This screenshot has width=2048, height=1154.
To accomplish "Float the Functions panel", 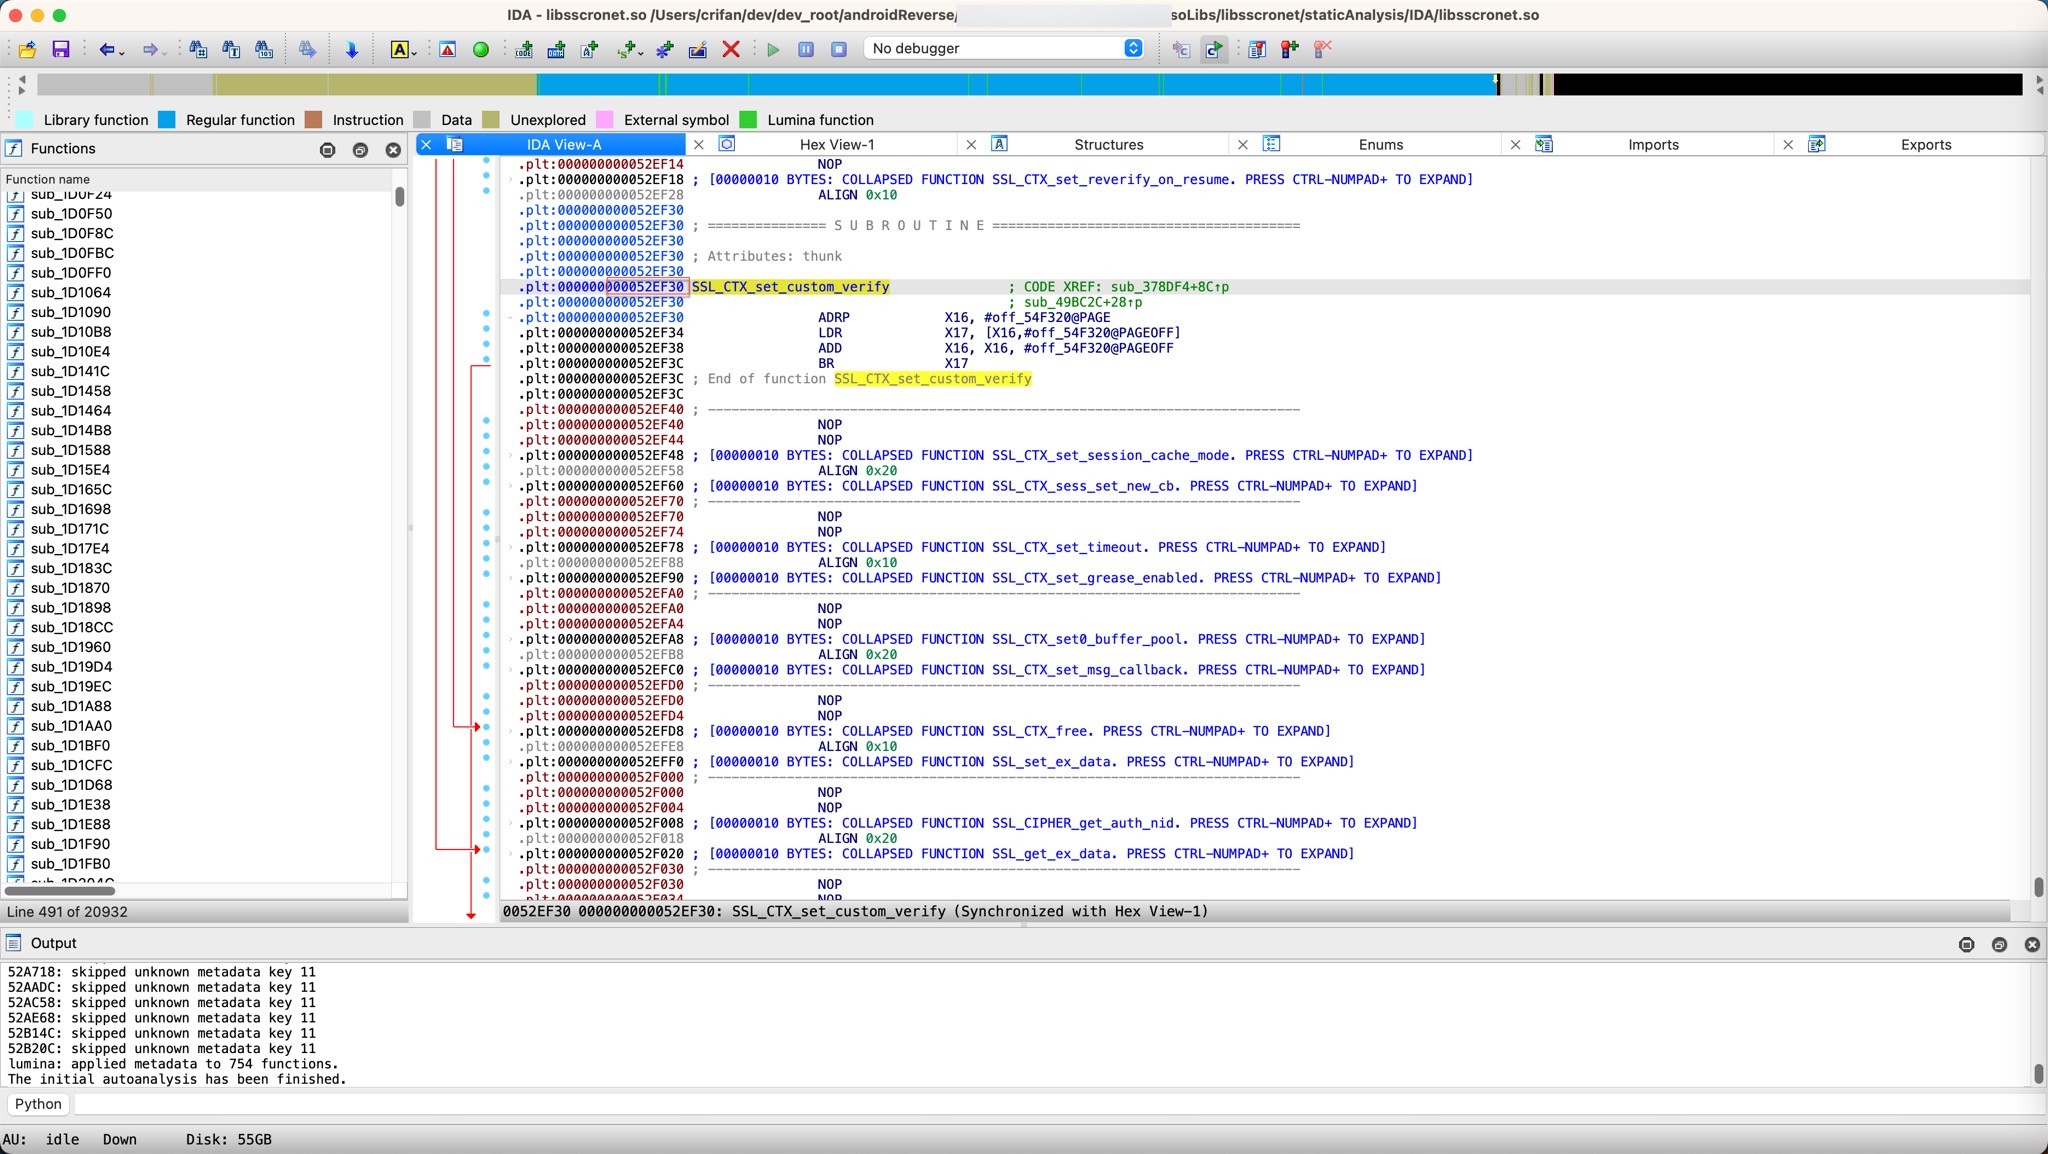I will tap(360, 150).
